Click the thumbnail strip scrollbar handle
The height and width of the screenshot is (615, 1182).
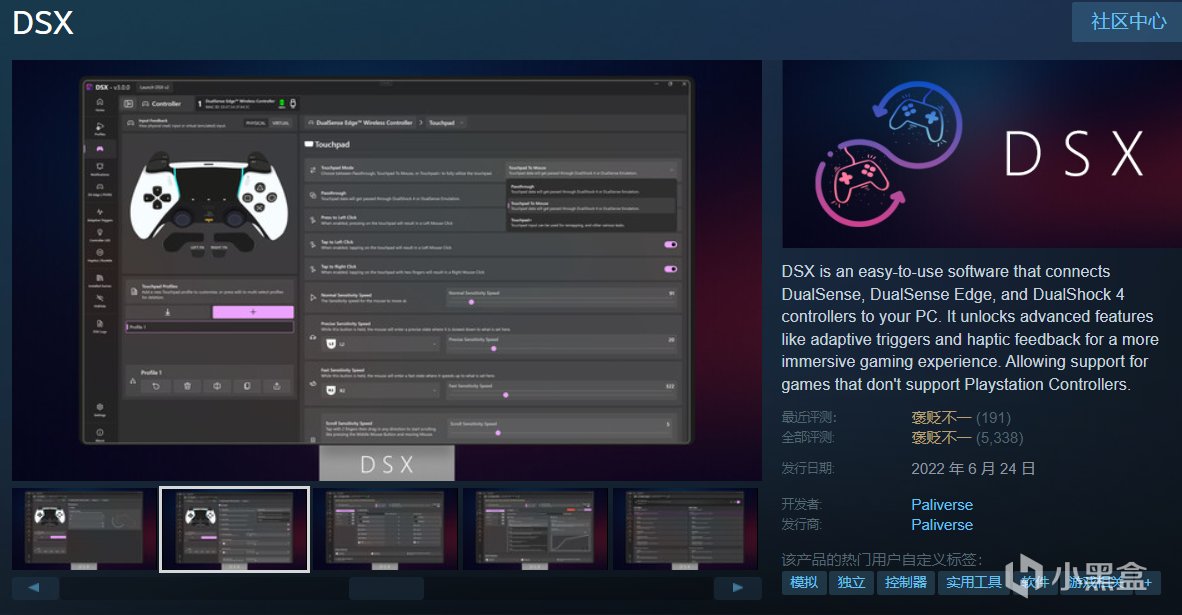(386, 588)
